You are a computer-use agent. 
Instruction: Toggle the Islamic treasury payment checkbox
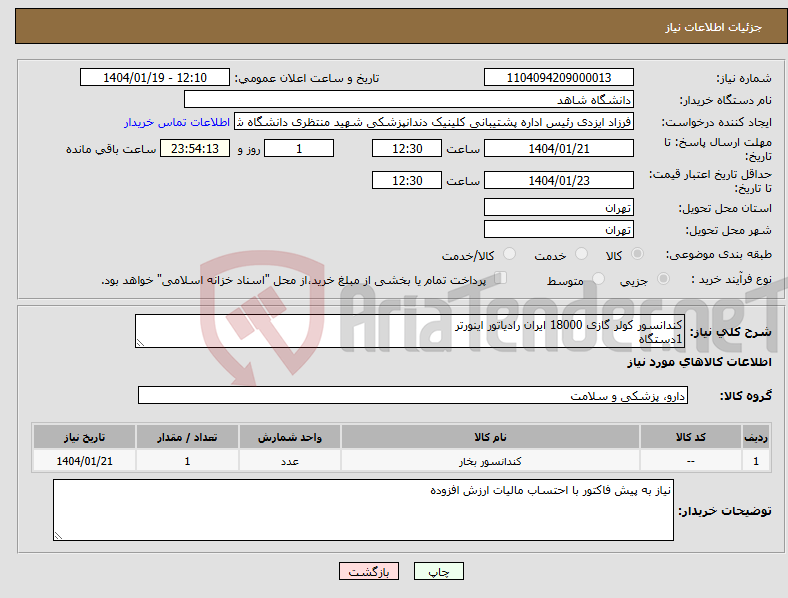click(x=501, y=278)
